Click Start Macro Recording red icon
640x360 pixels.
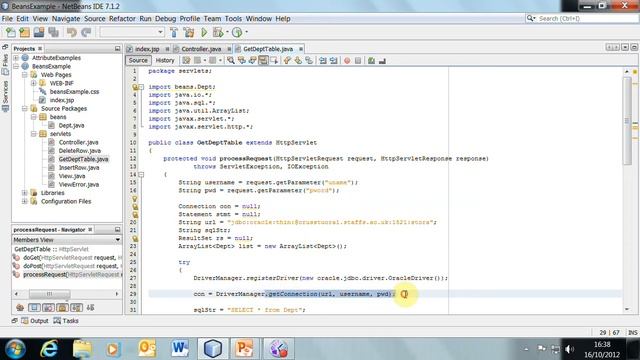coord(347,60)
